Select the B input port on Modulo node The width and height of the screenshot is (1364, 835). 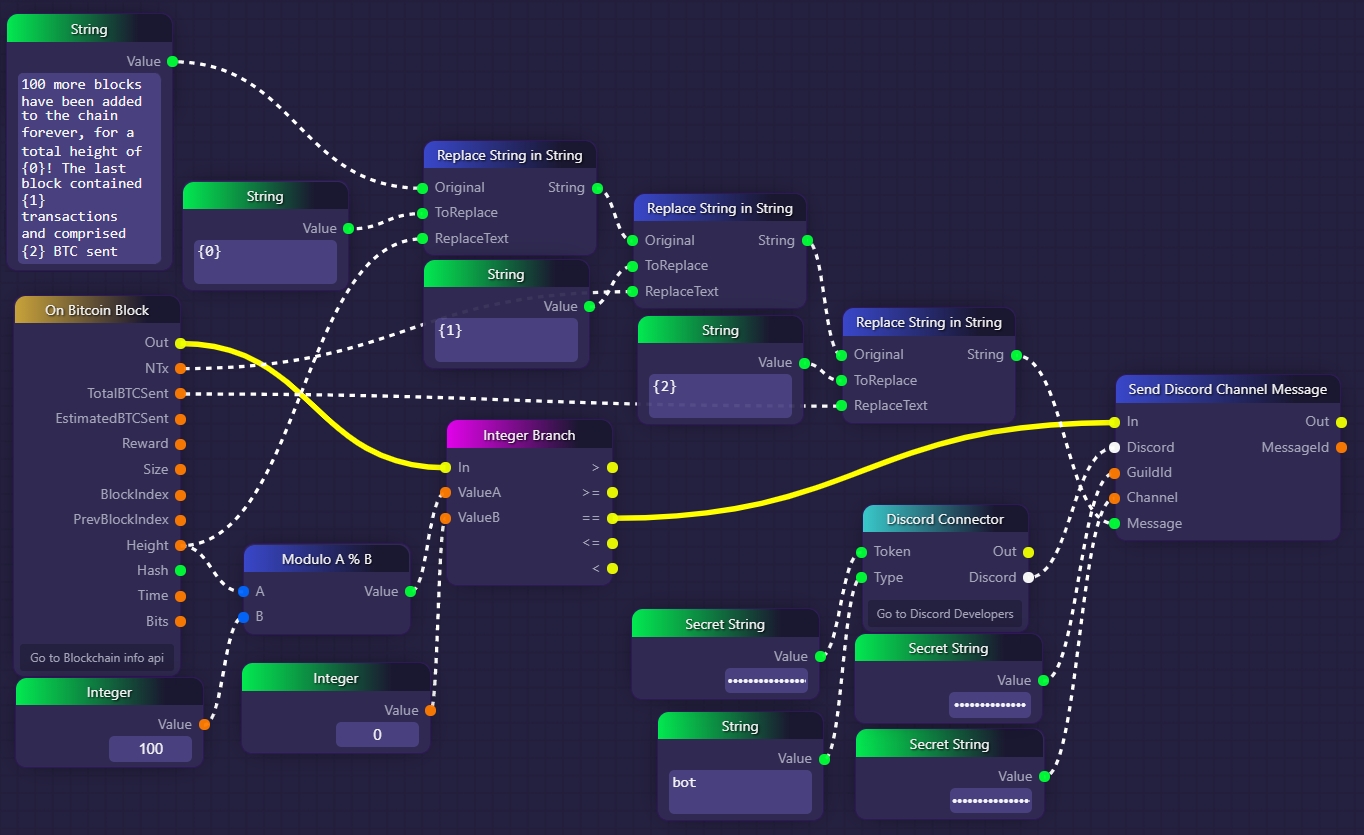[x=243, y=616]
